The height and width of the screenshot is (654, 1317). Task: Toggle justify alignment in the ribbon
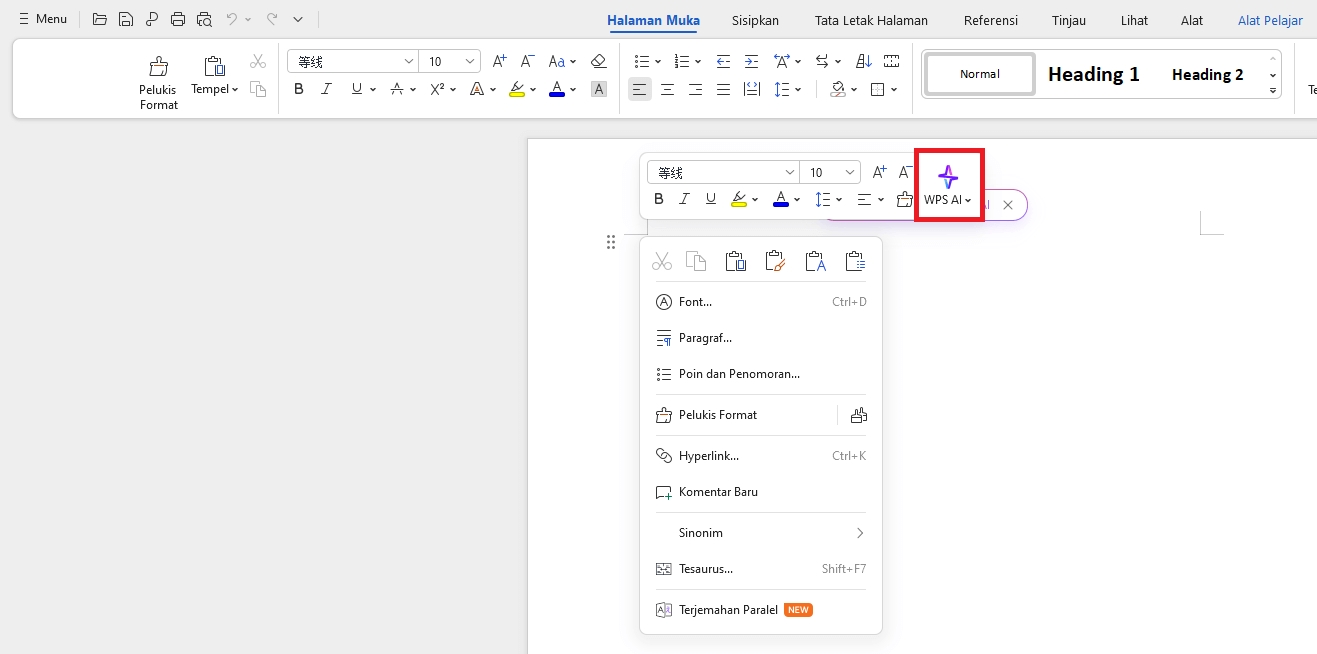723,89
